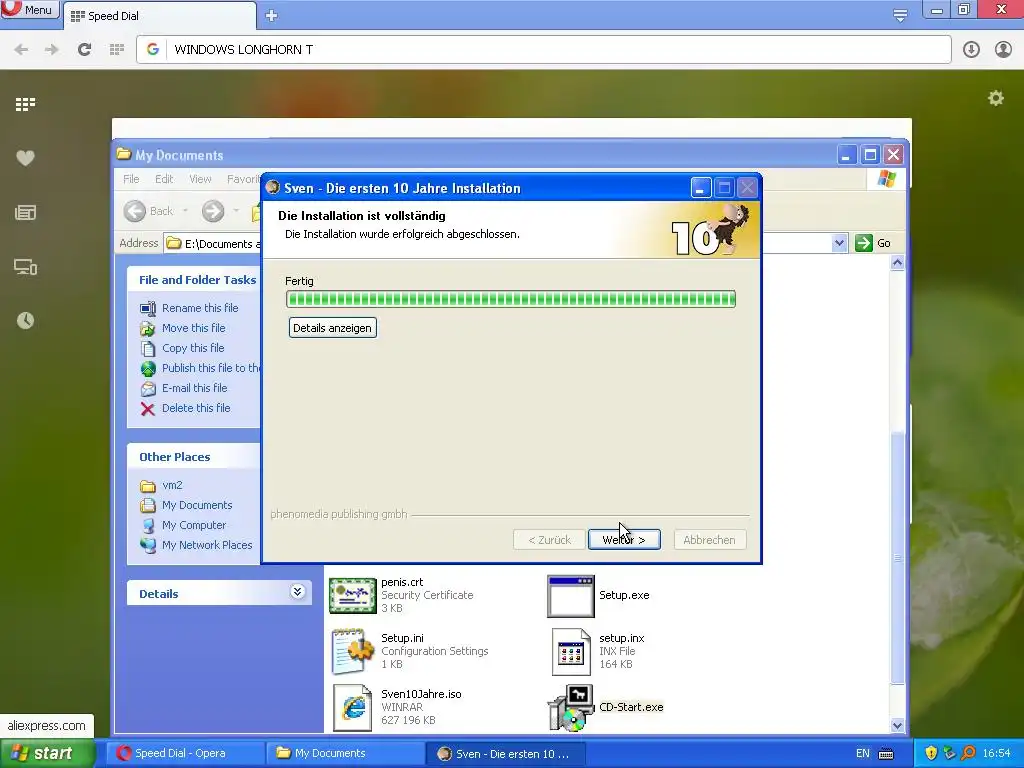Screen dimensions: 1024x768
Task: Open View menu in My Documents
Action: (x=200, y=179)
